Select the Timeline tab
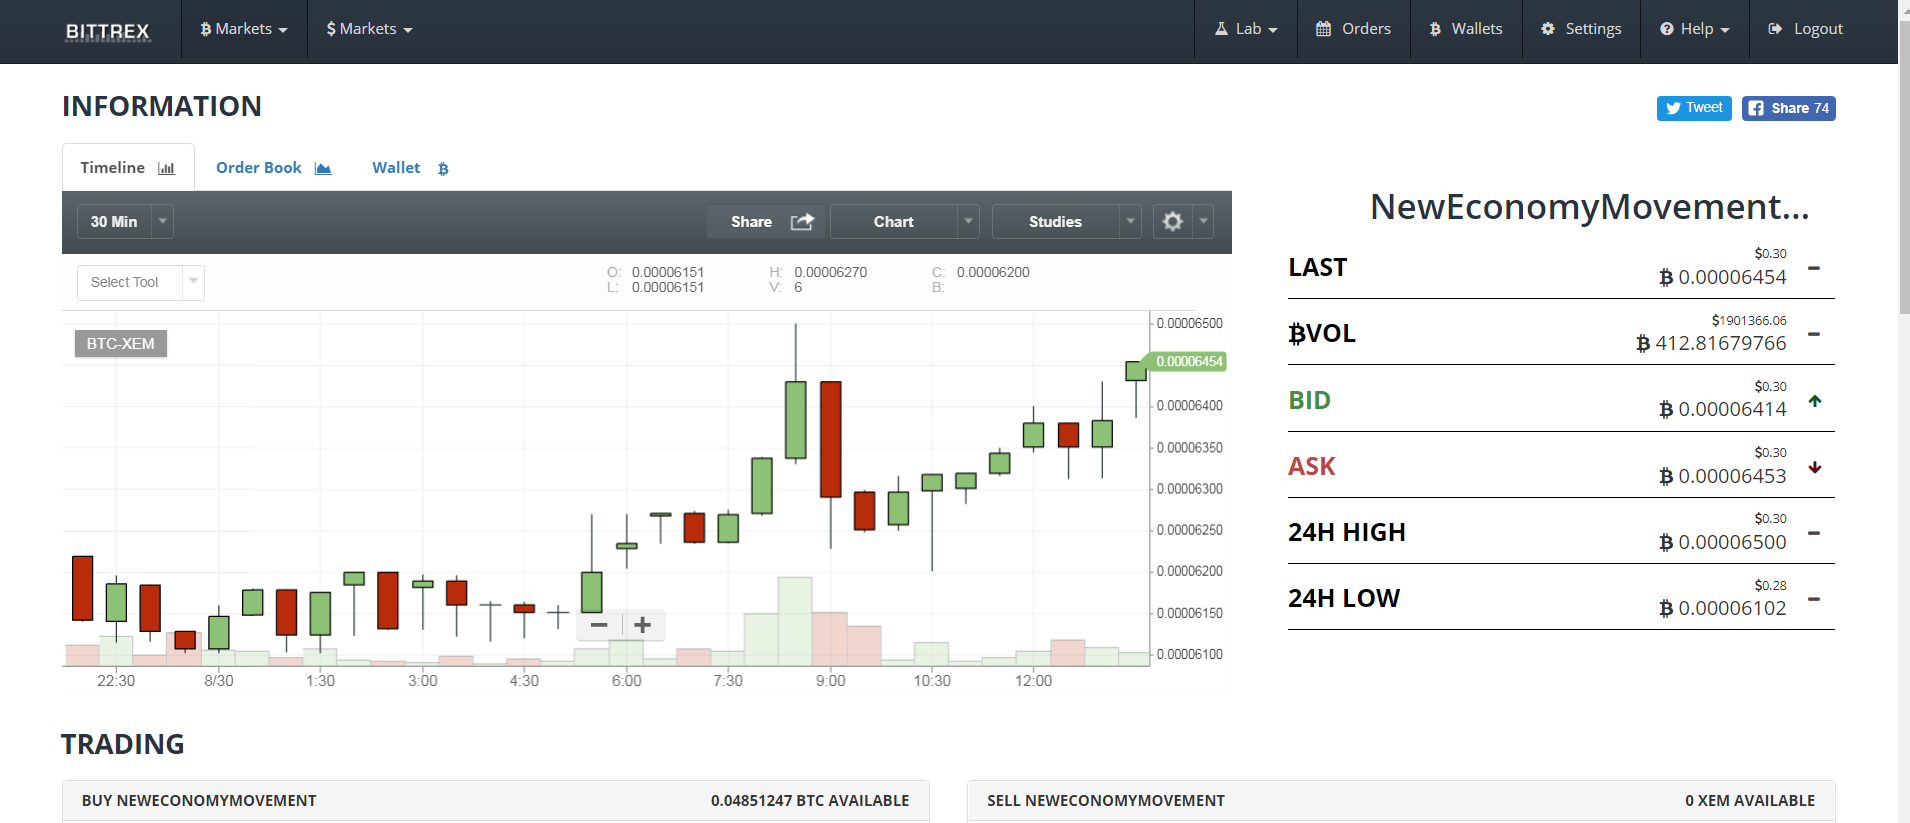Screen dimensions: 1910x823 point(128,168)
